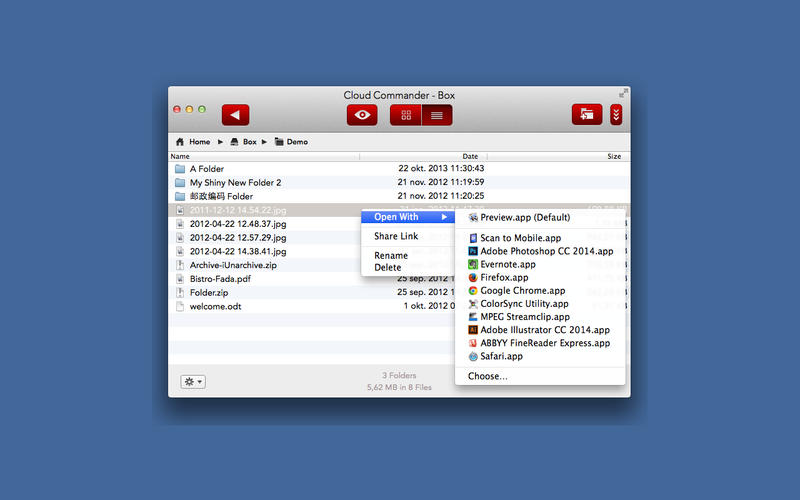
Task: Open with Evernote.app
Action: click(507, 264)
